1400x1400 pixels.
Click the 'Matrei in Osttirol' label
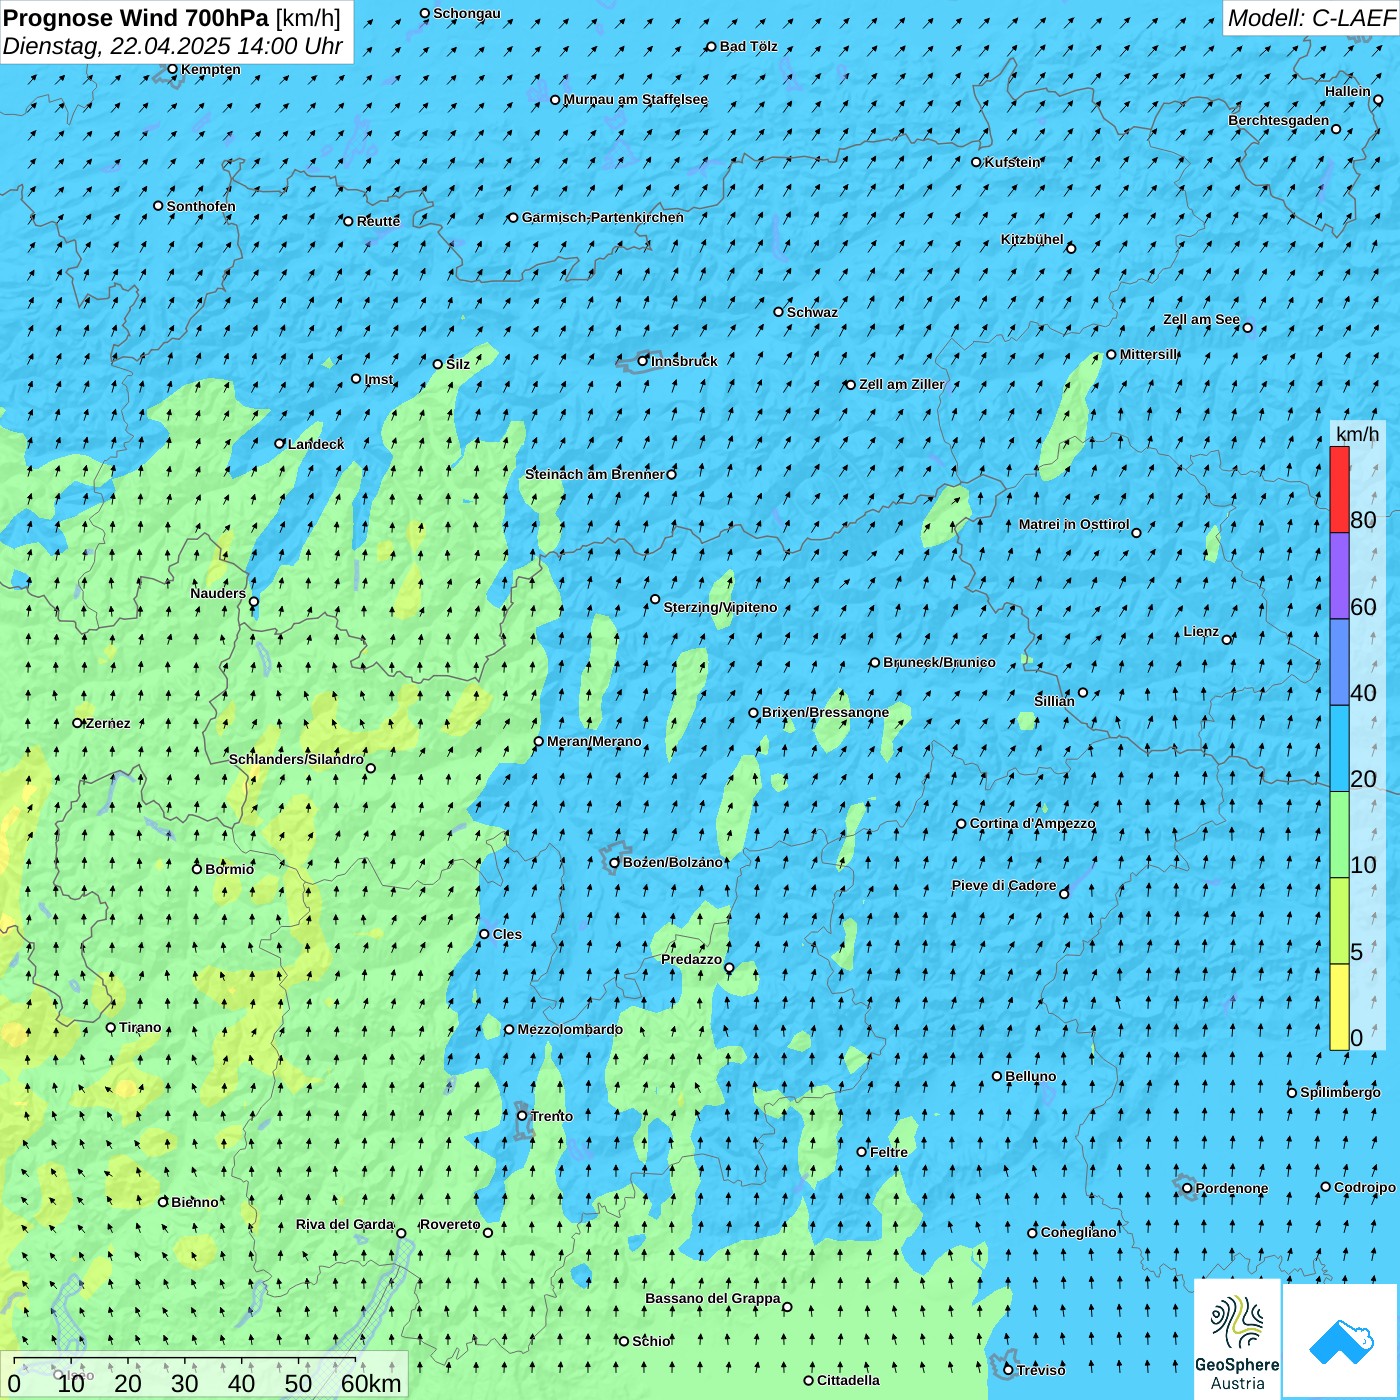pos(1074,524)
